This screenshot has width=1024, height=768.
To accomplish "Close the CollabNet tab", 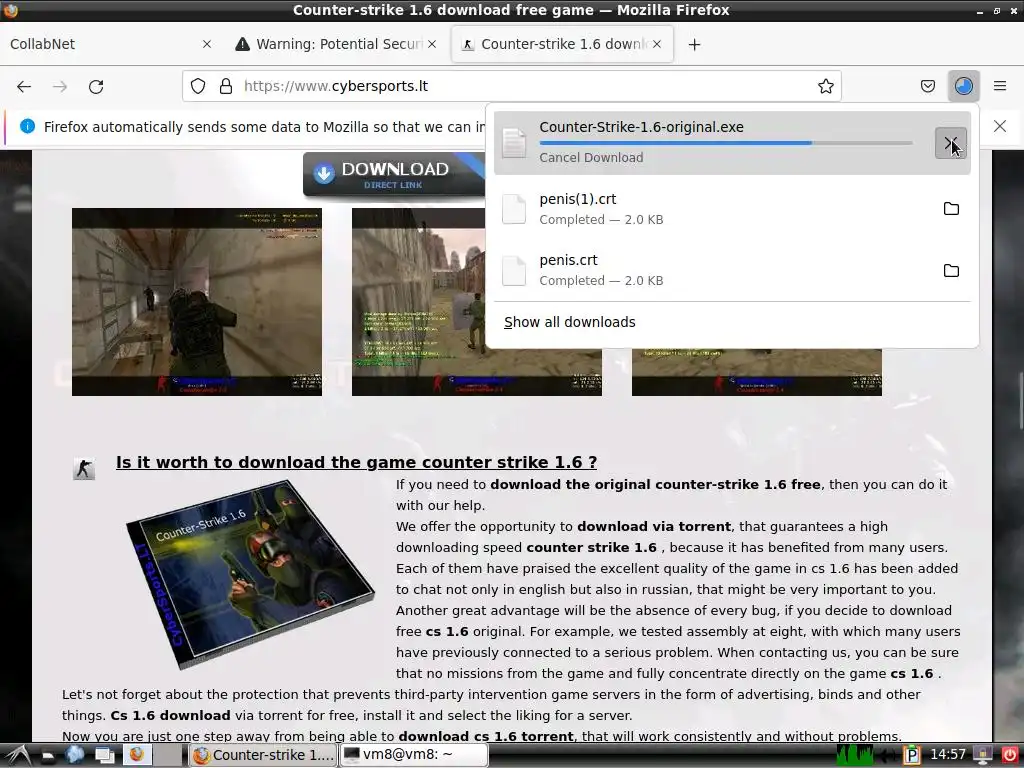I will [x=206, y=44].
